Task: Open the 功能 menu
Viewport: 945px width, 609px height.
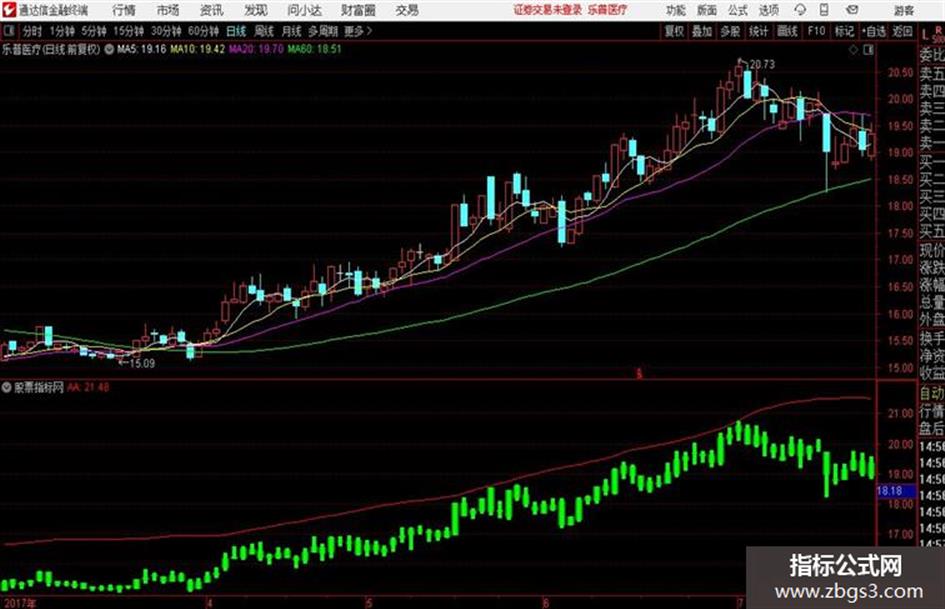Action: click(676, 10)
